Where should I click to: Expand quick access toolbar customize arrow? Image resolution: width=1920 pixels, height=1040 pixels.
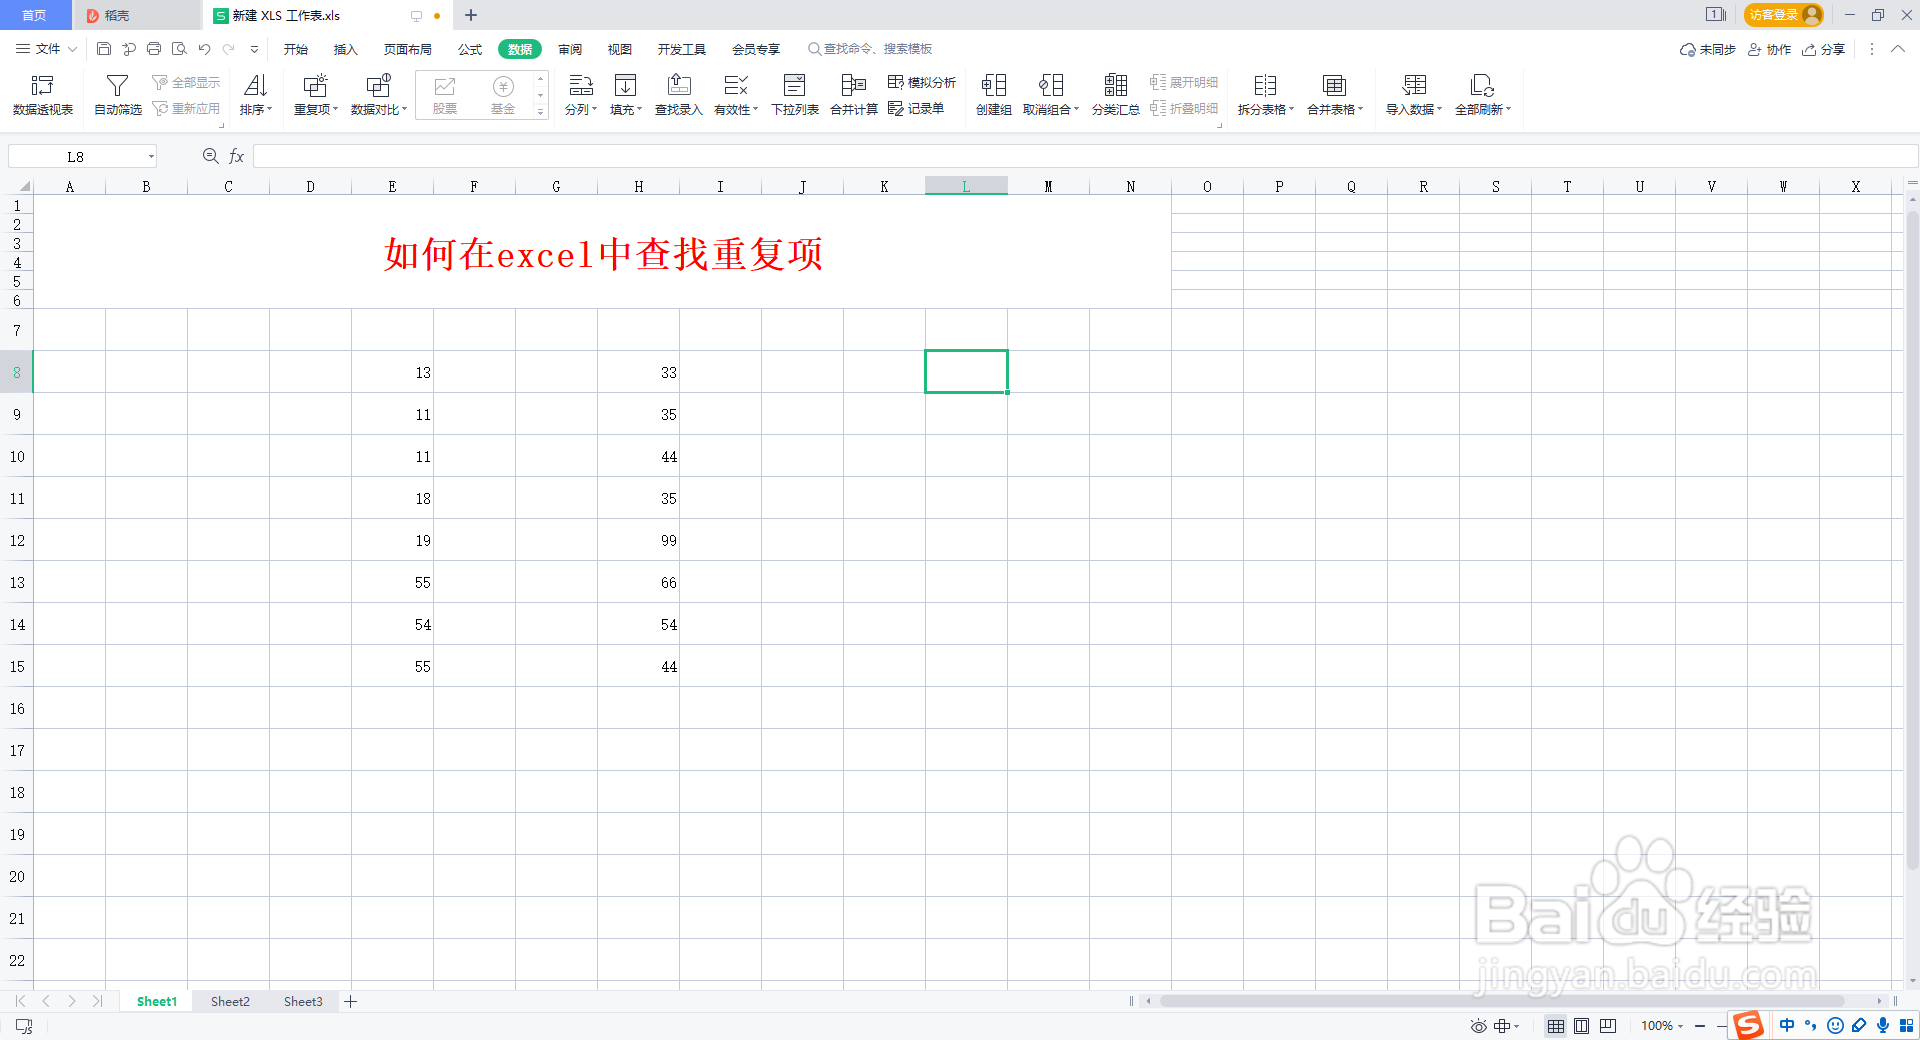(254, 49)
